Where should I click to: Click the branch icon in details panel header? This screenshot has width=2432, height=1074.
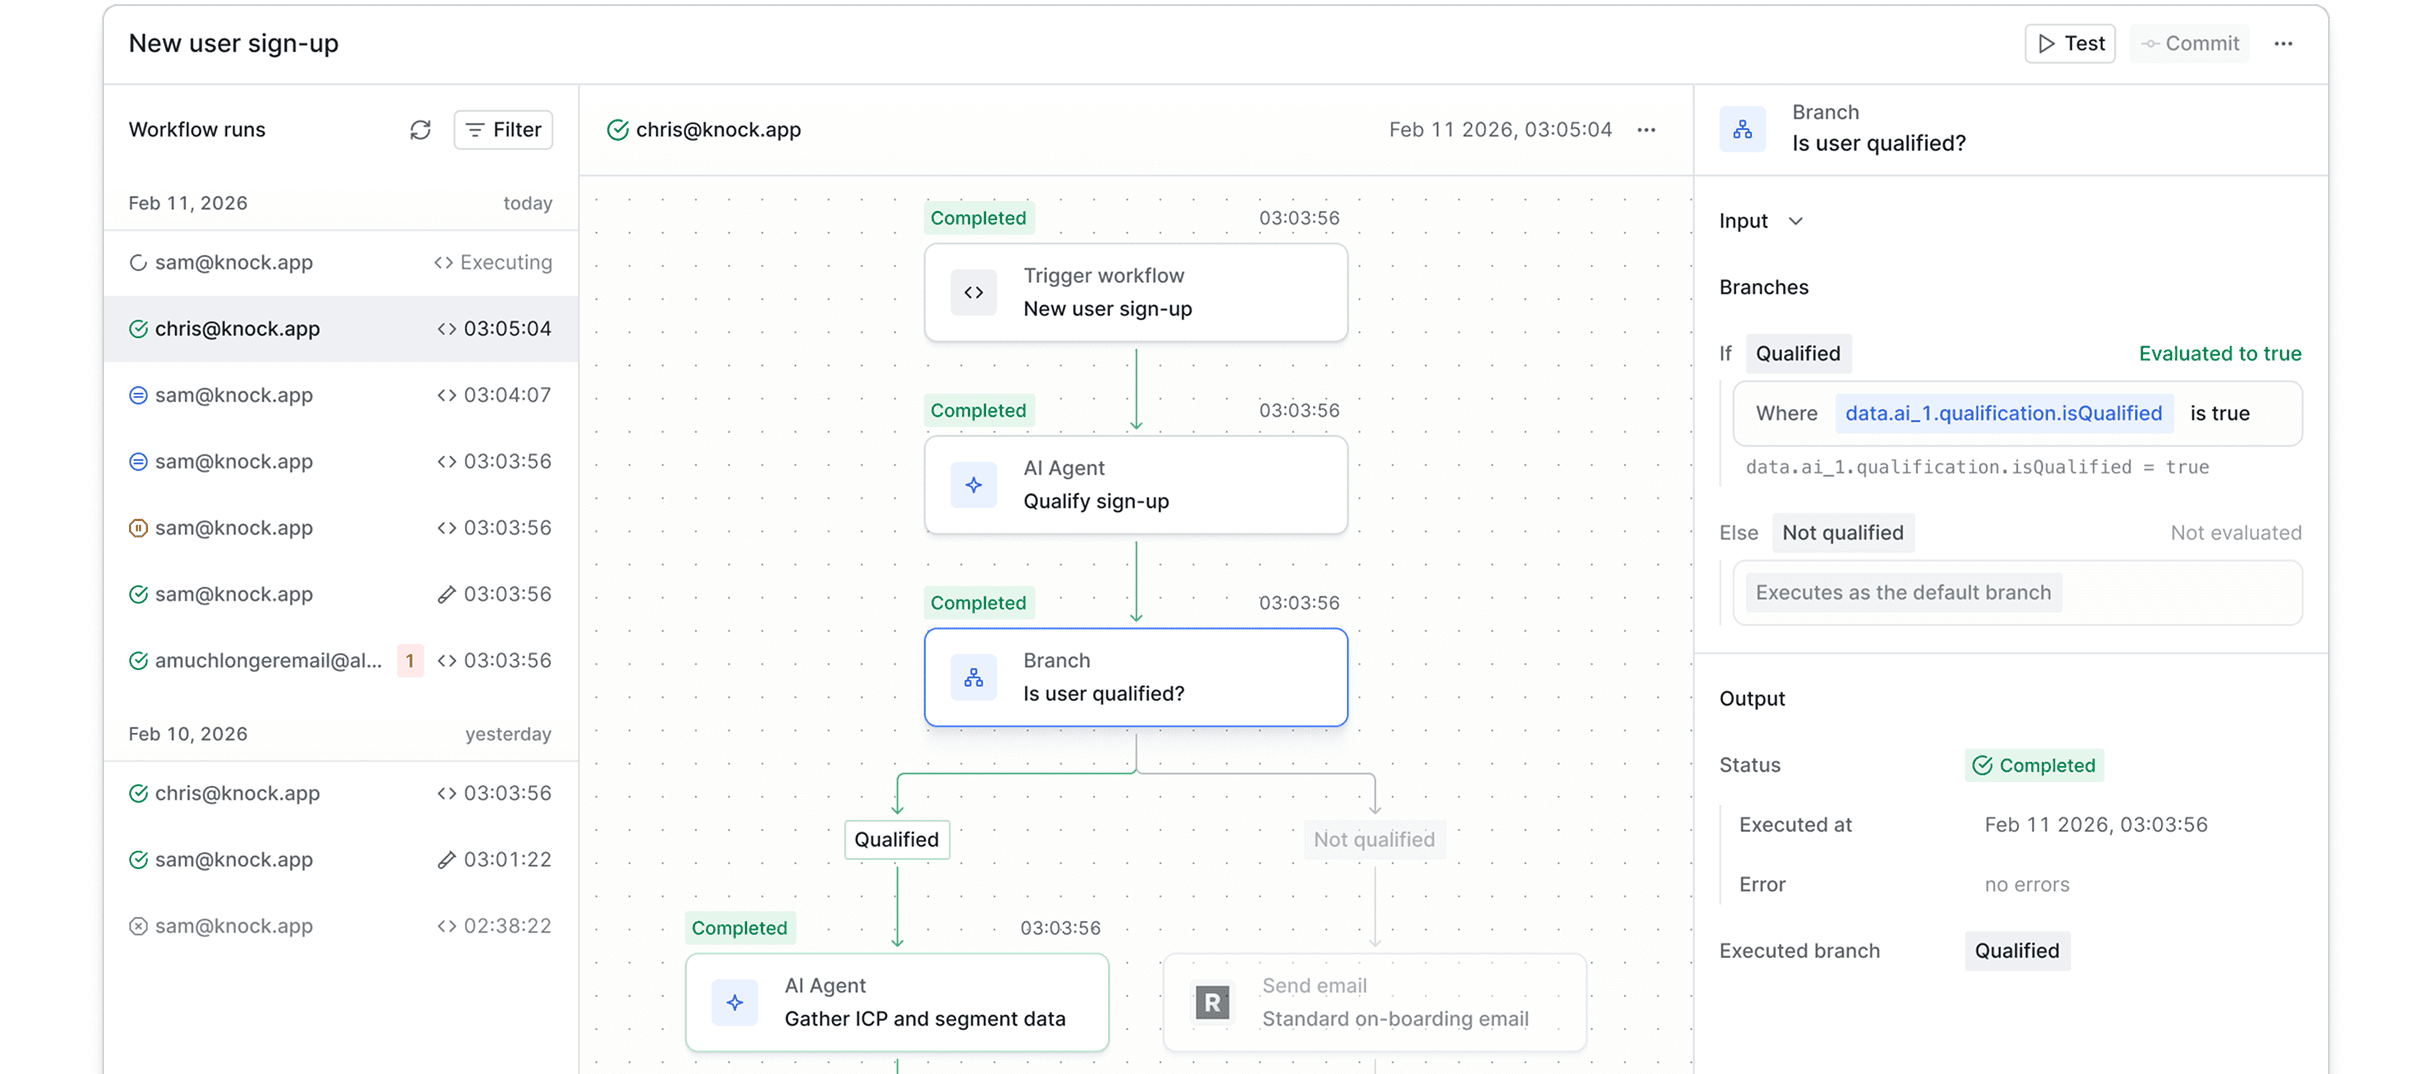pos(1742,129)
